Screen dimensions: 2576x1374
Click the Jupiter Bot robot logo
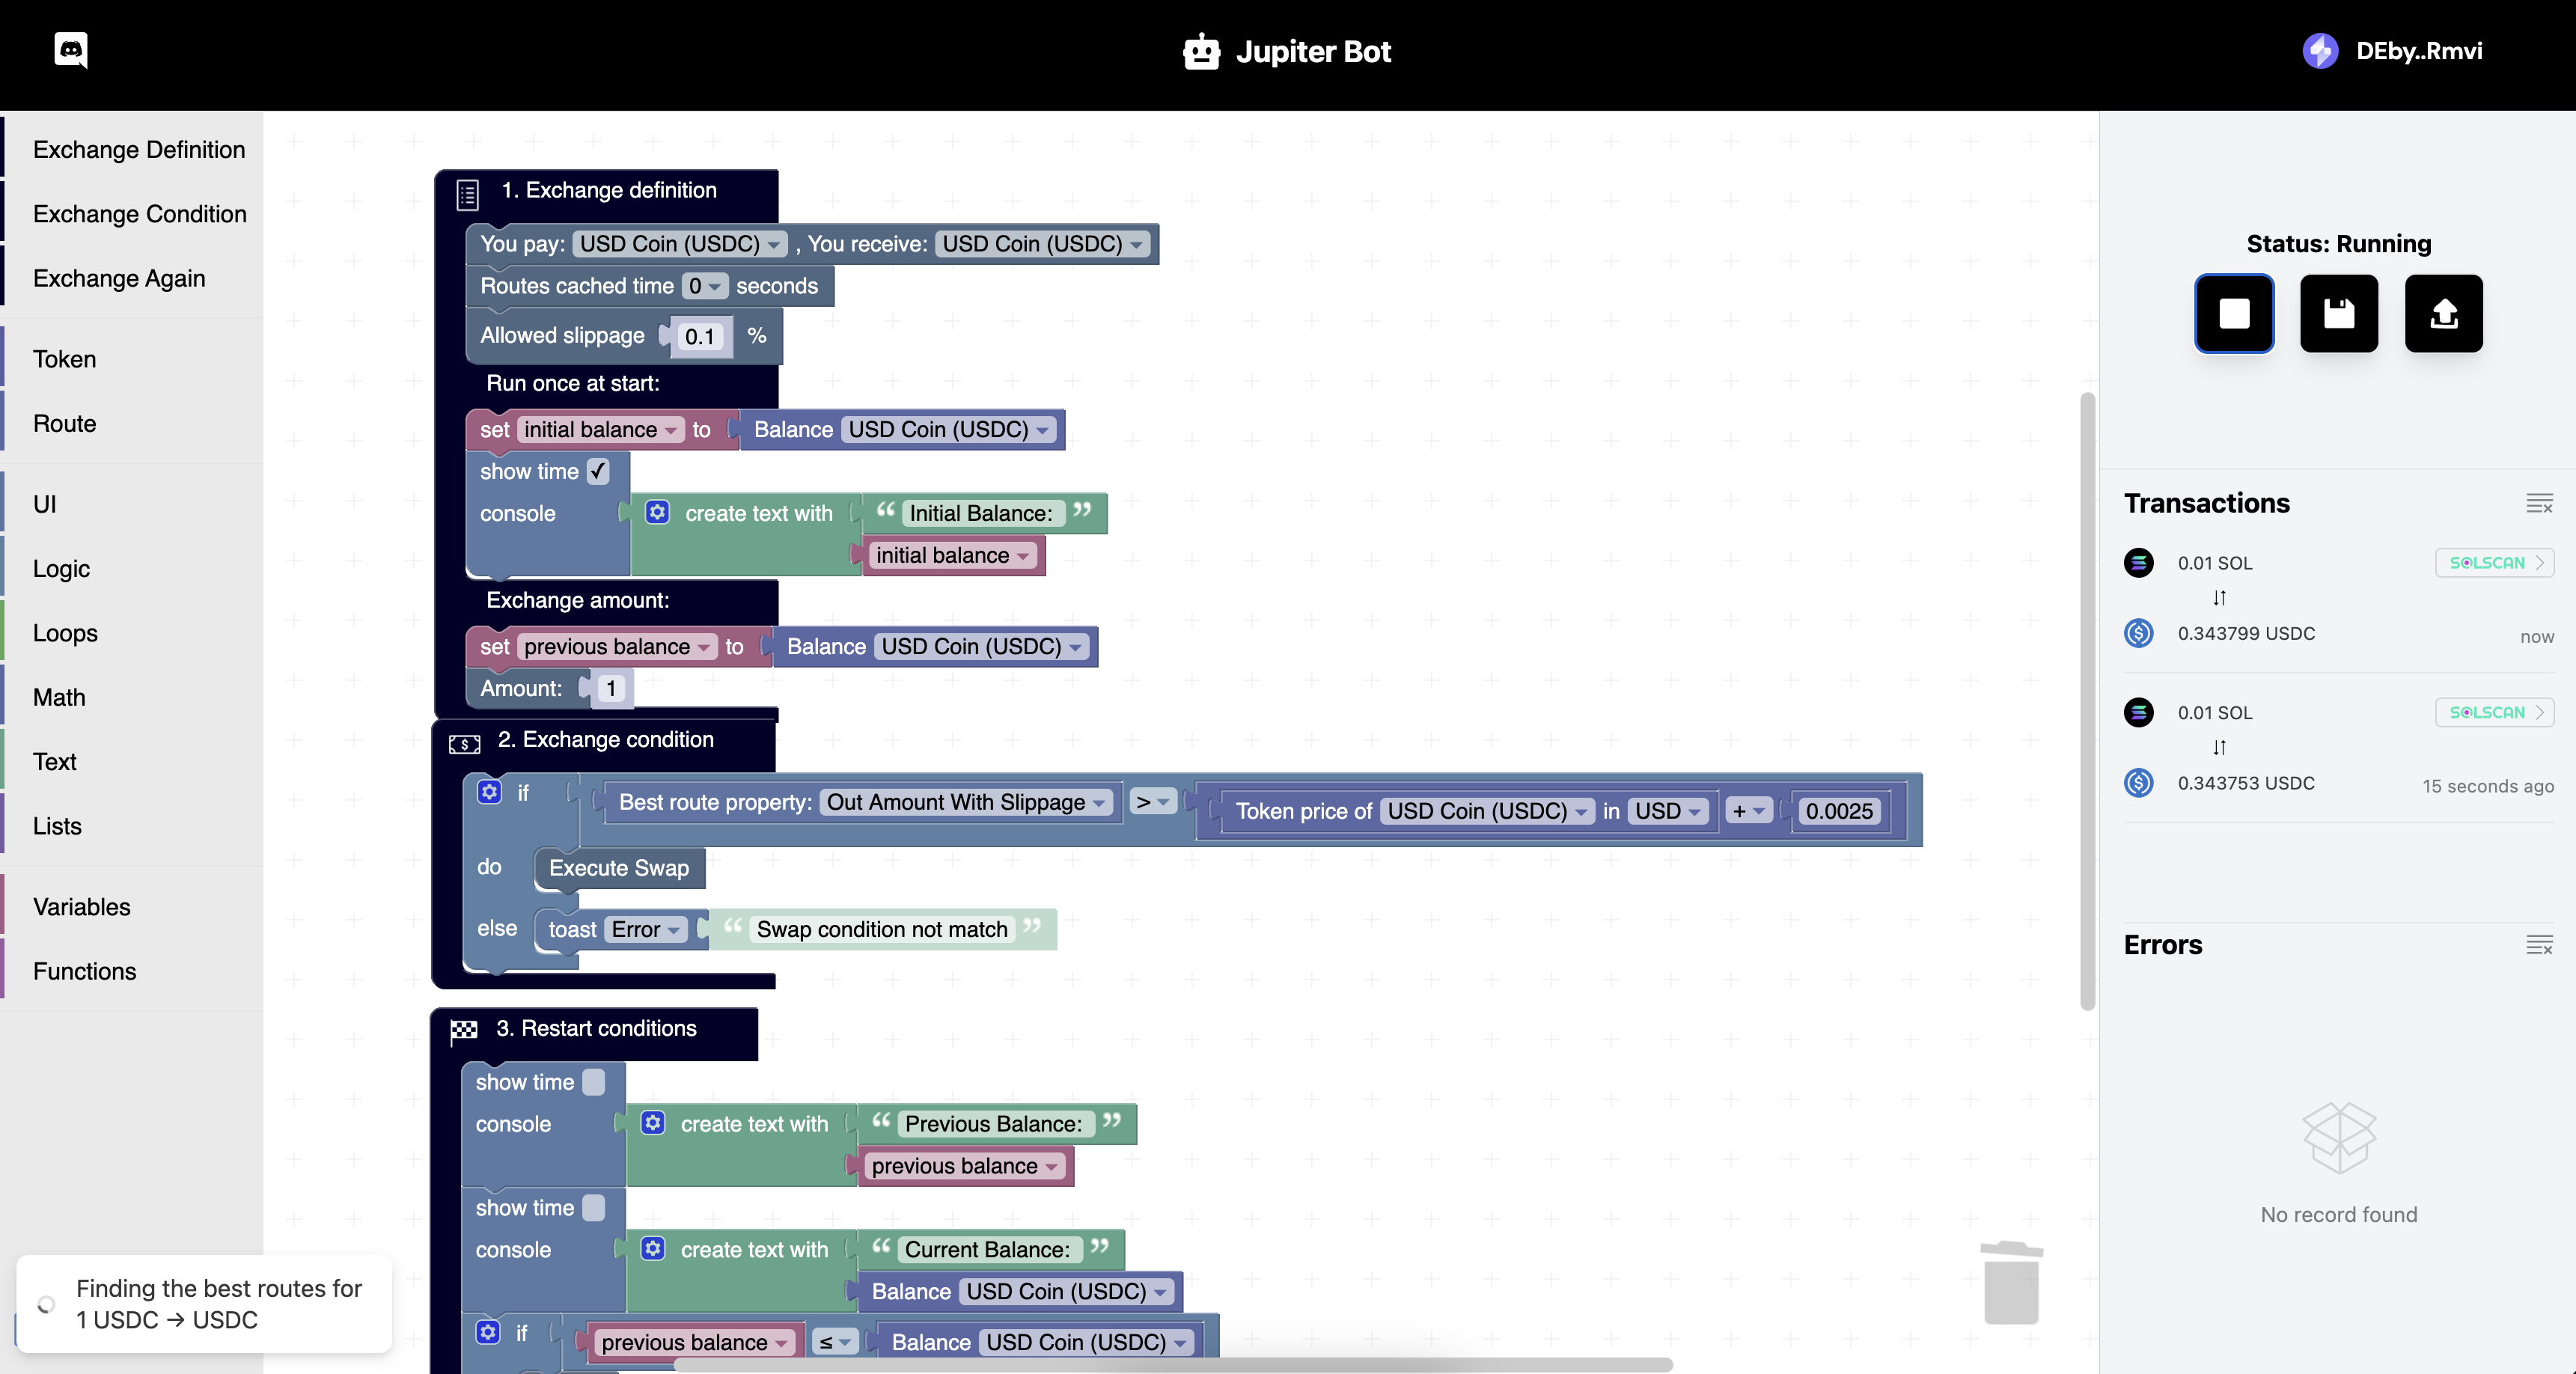click(x=1201, y=51)
